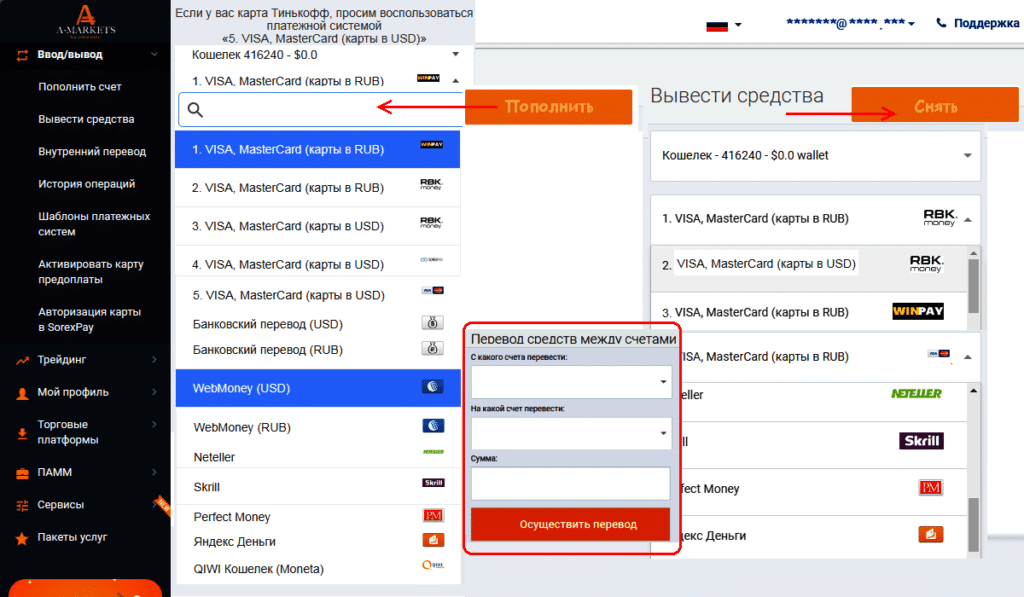Select 4. VISA, MasterCard (карты в USD)
Screen dimensions: 1024x597
click(x=317, y=261)
